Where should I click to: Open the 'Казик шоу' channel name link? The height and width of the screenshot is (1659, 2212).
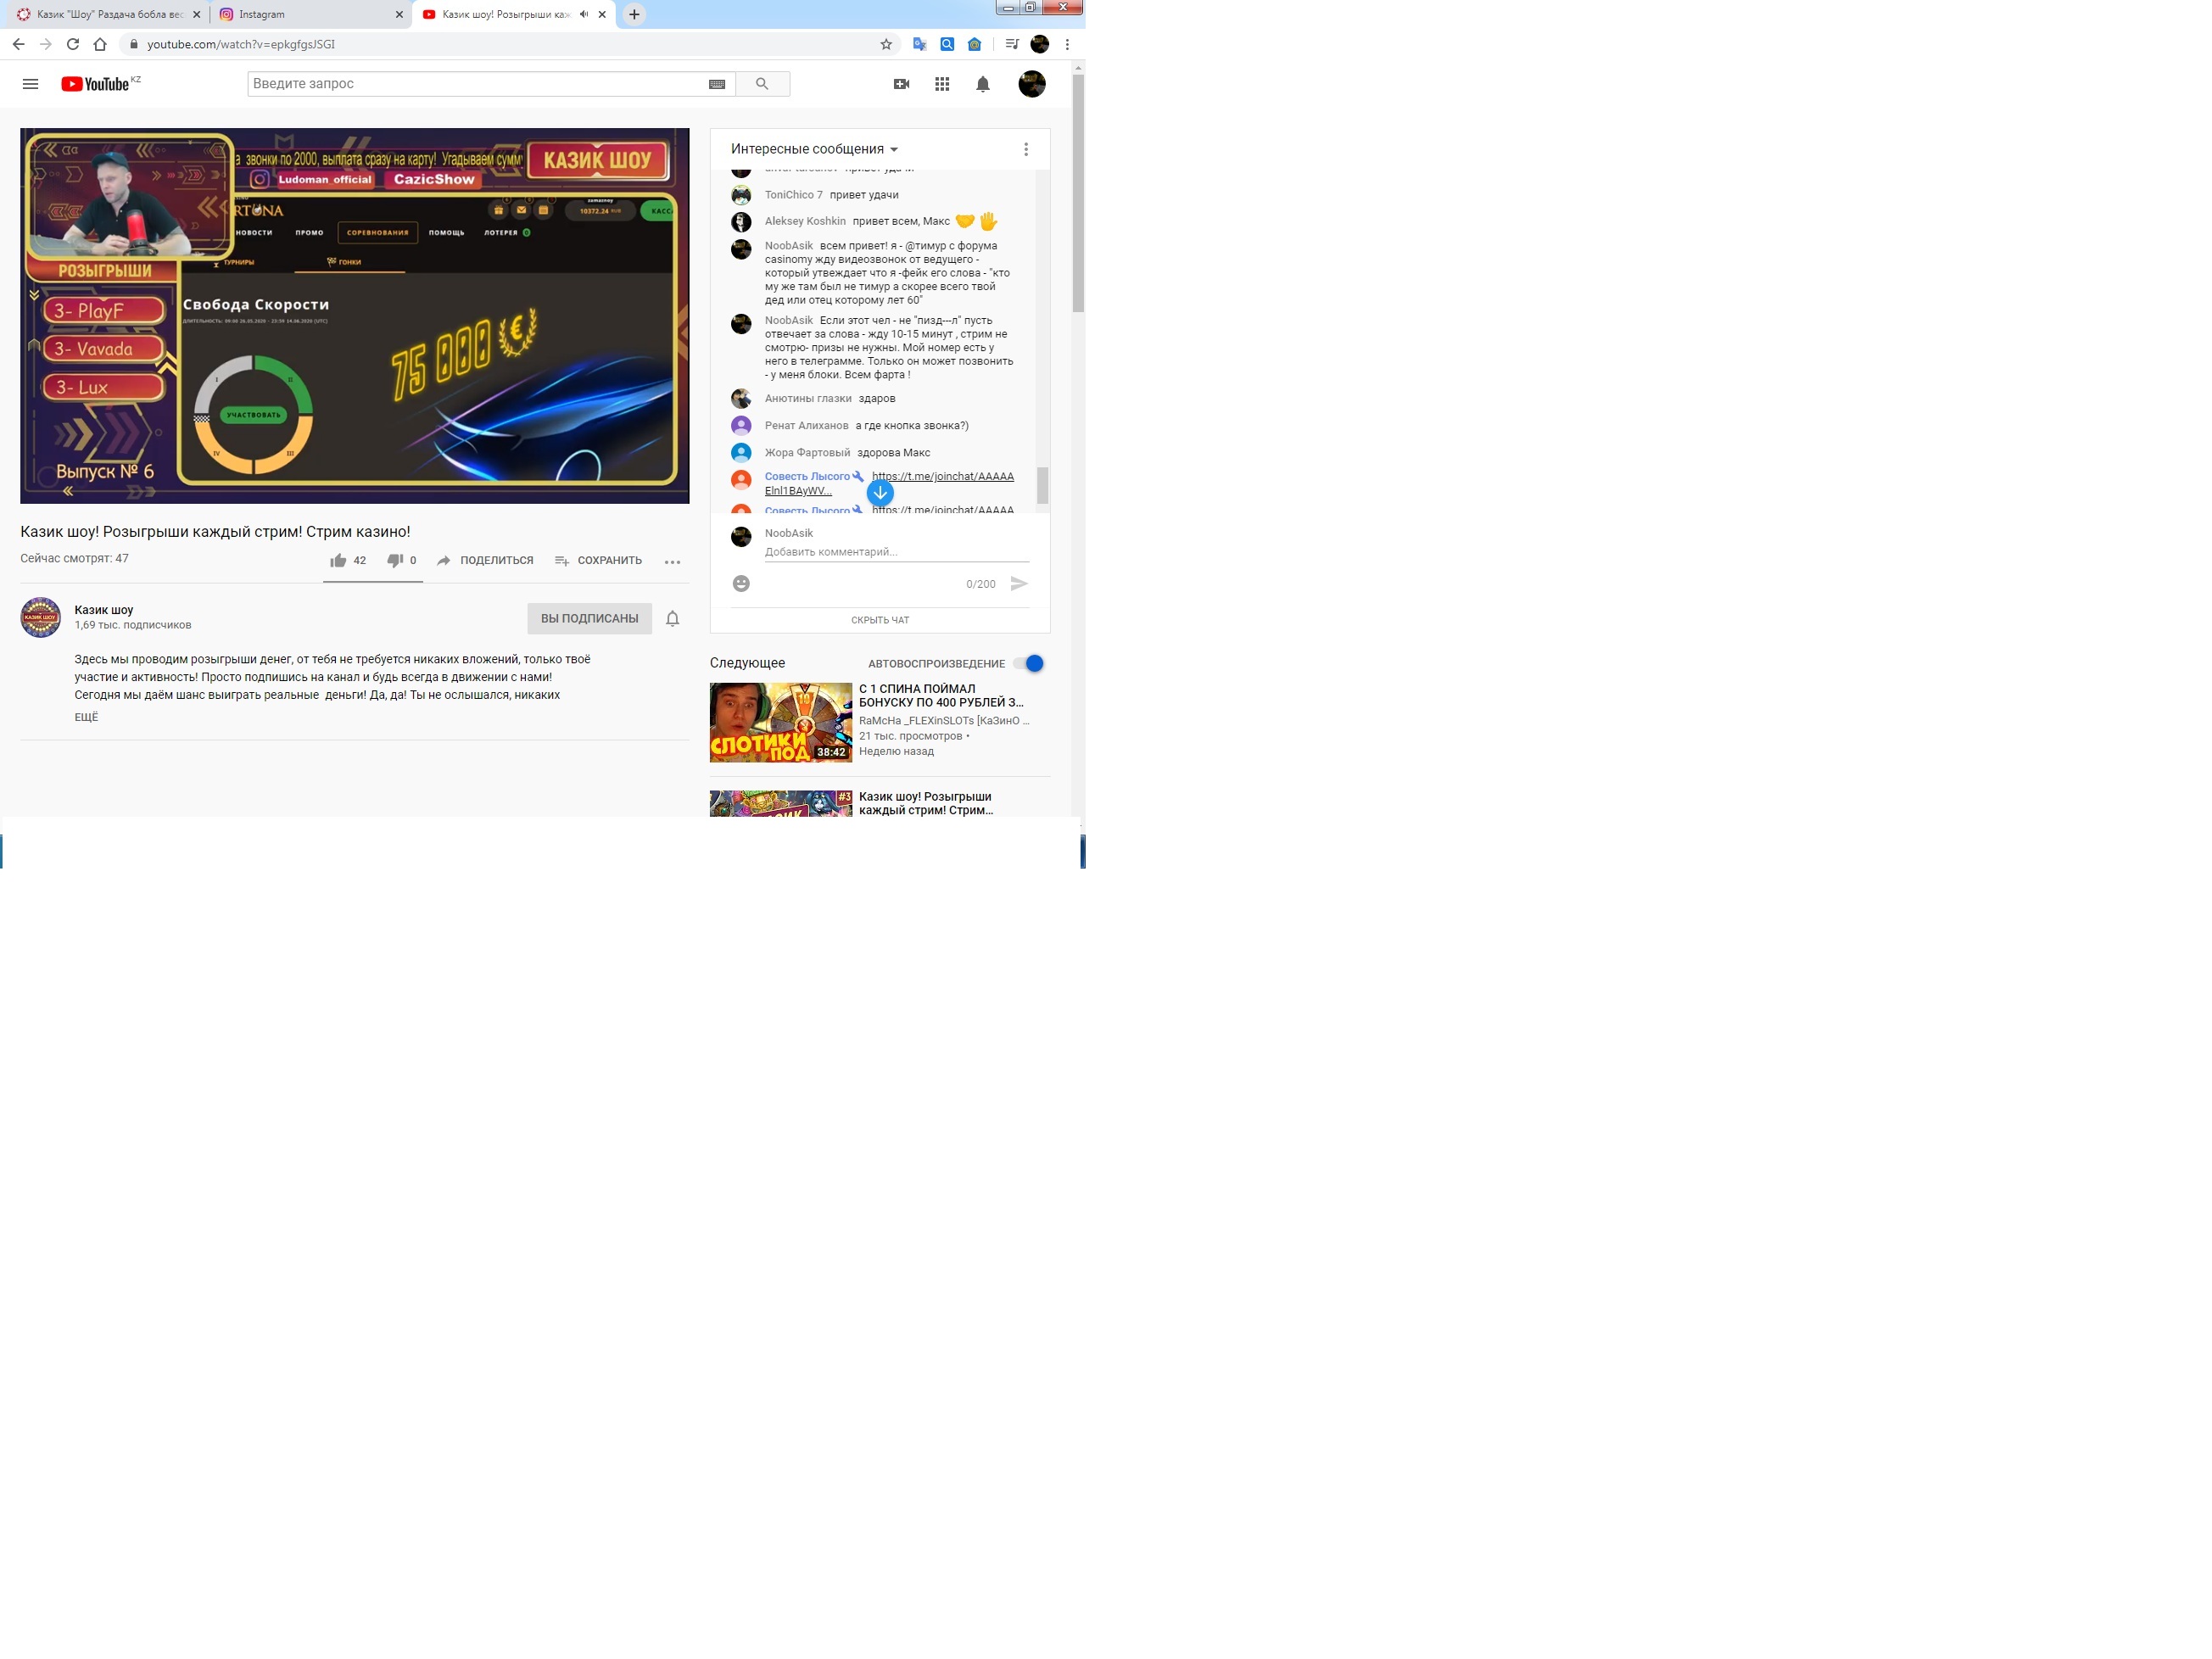[x=104, y=609]
